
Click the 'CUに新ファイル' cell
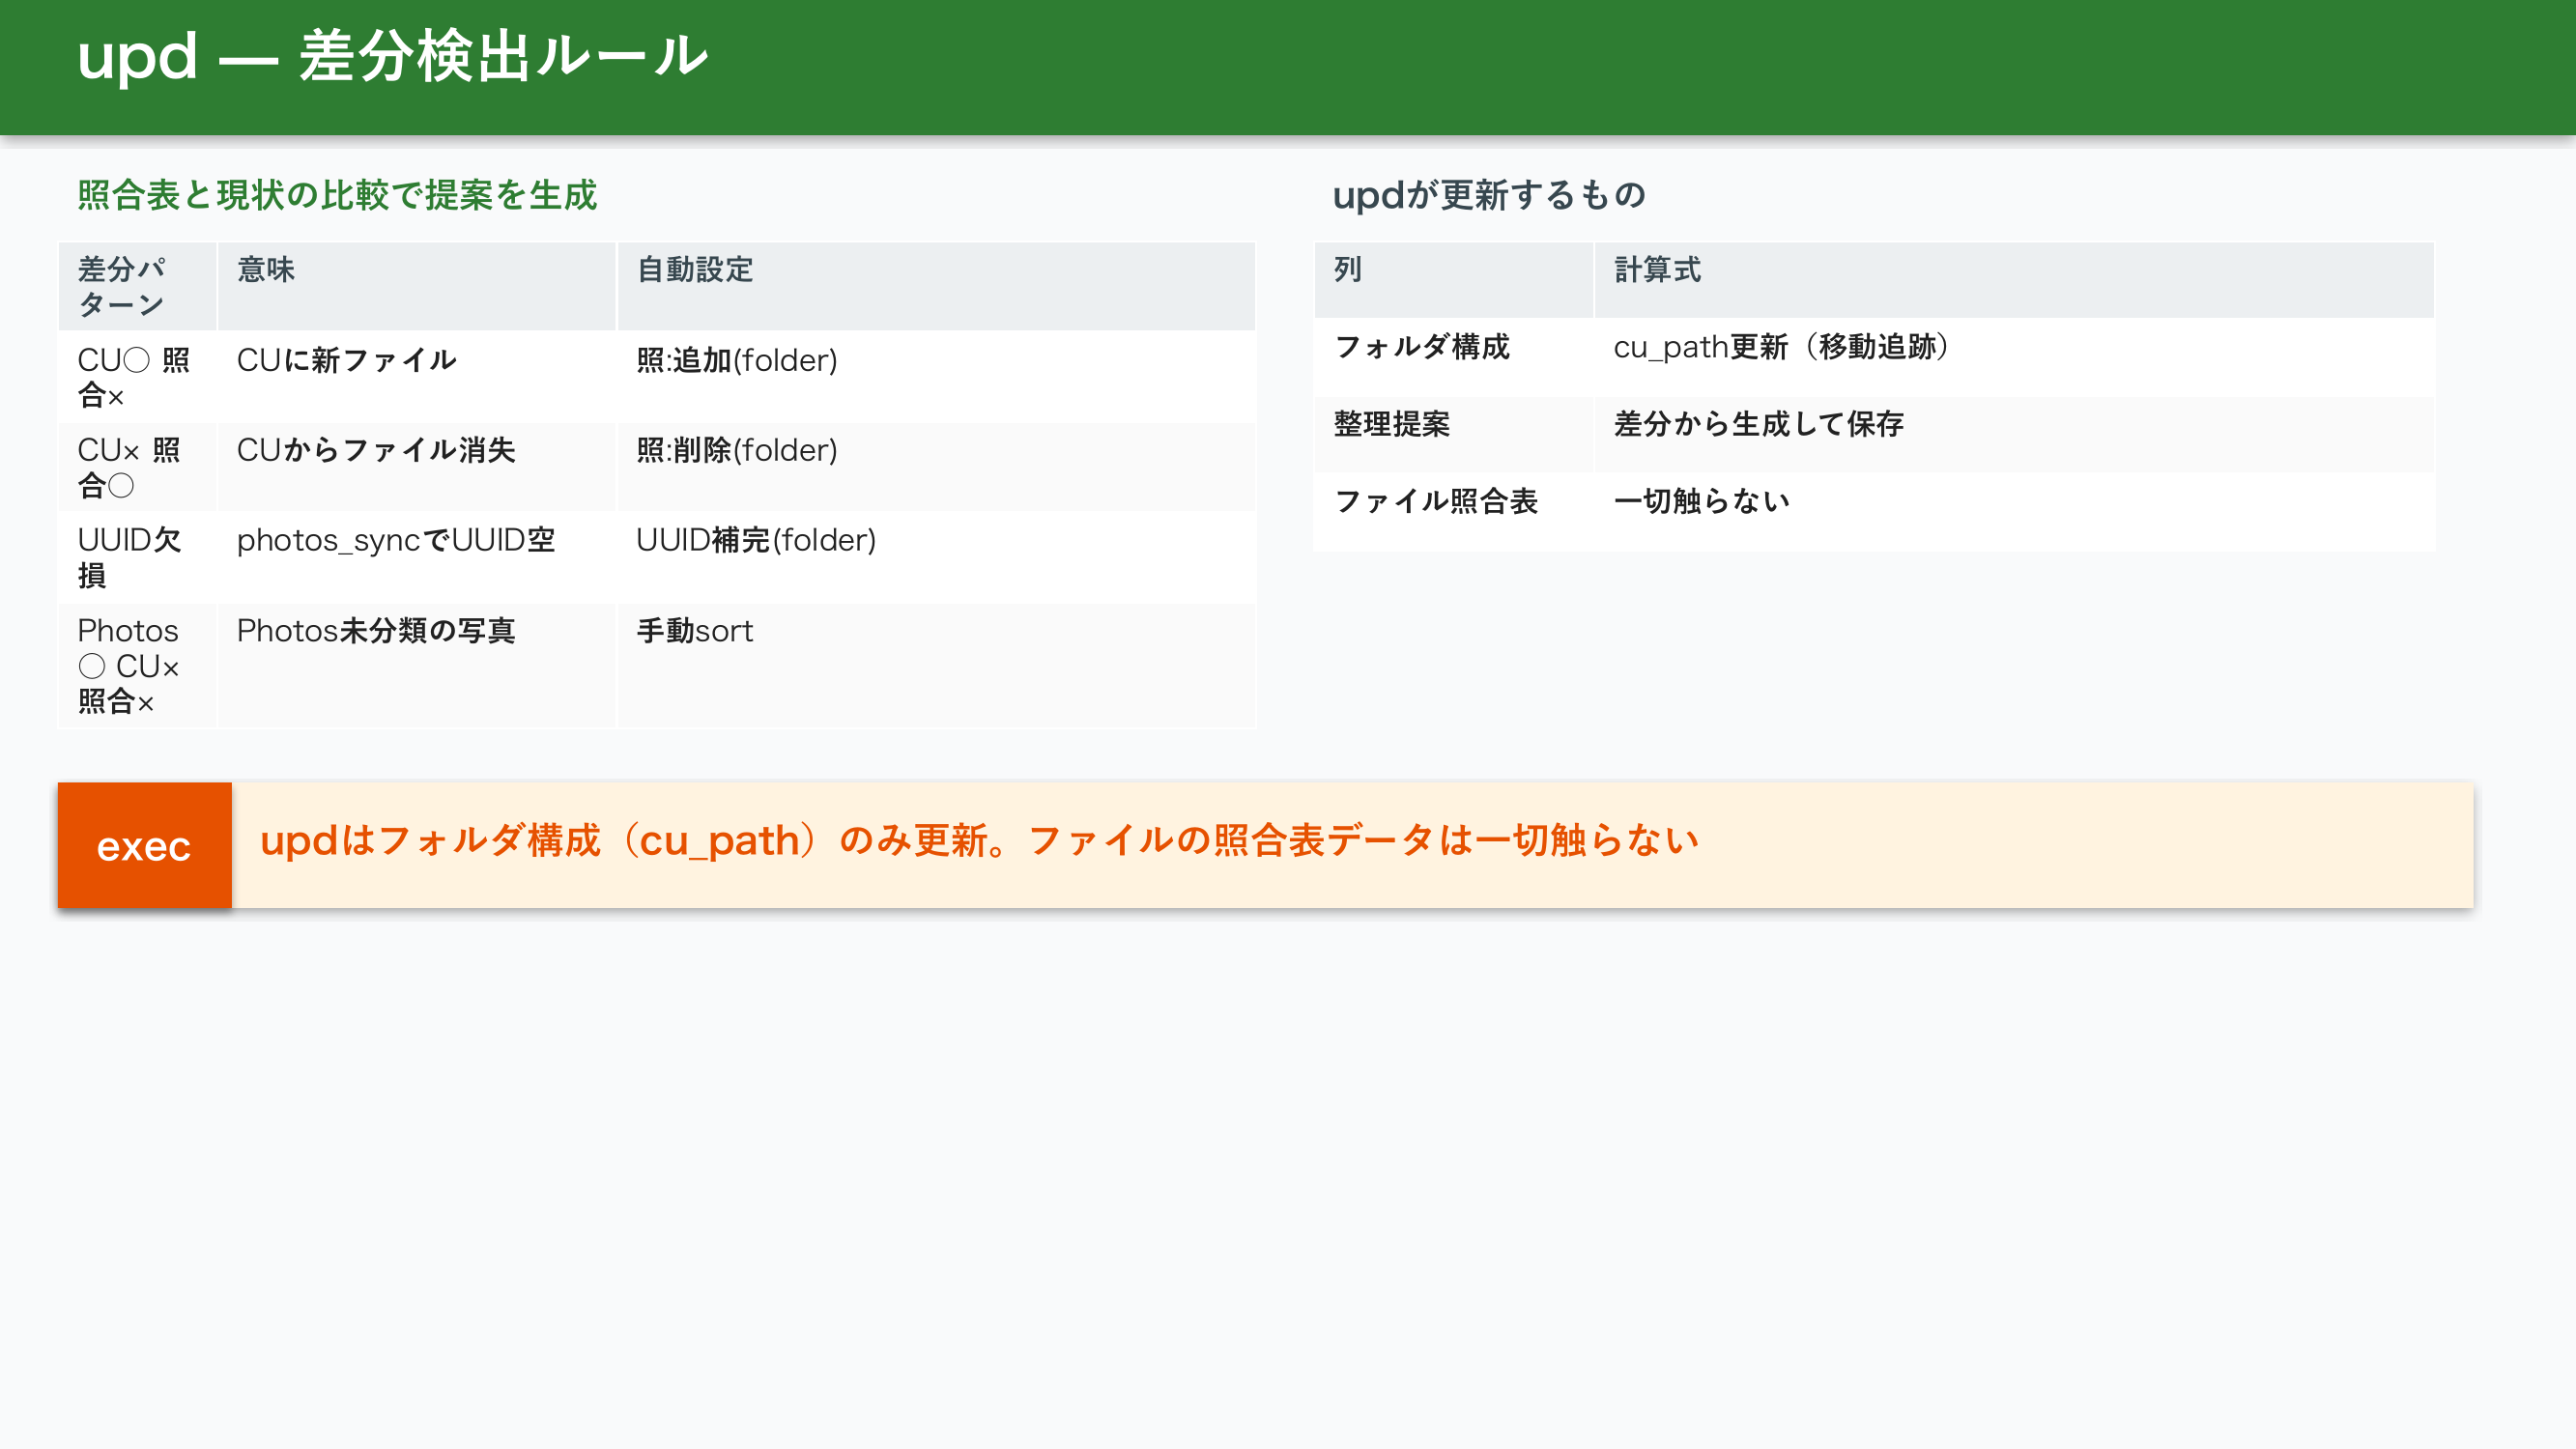pos(346,360)
